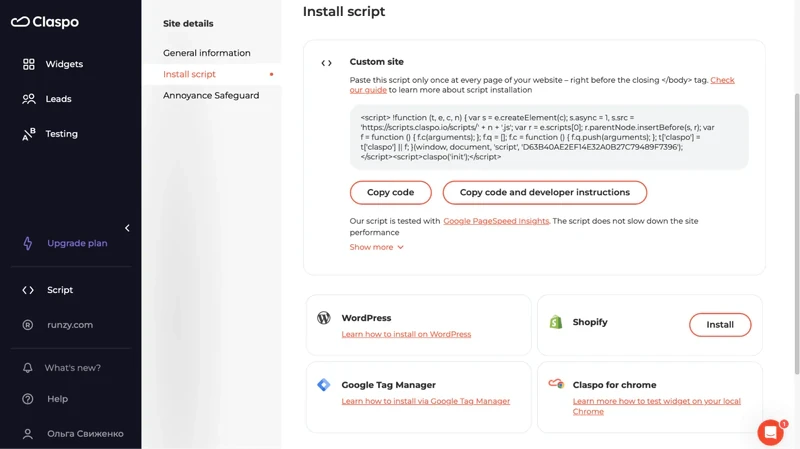Click the runzy.com registered icon
Viewport: 800px width, 449px height.
(x=28, y=325)
